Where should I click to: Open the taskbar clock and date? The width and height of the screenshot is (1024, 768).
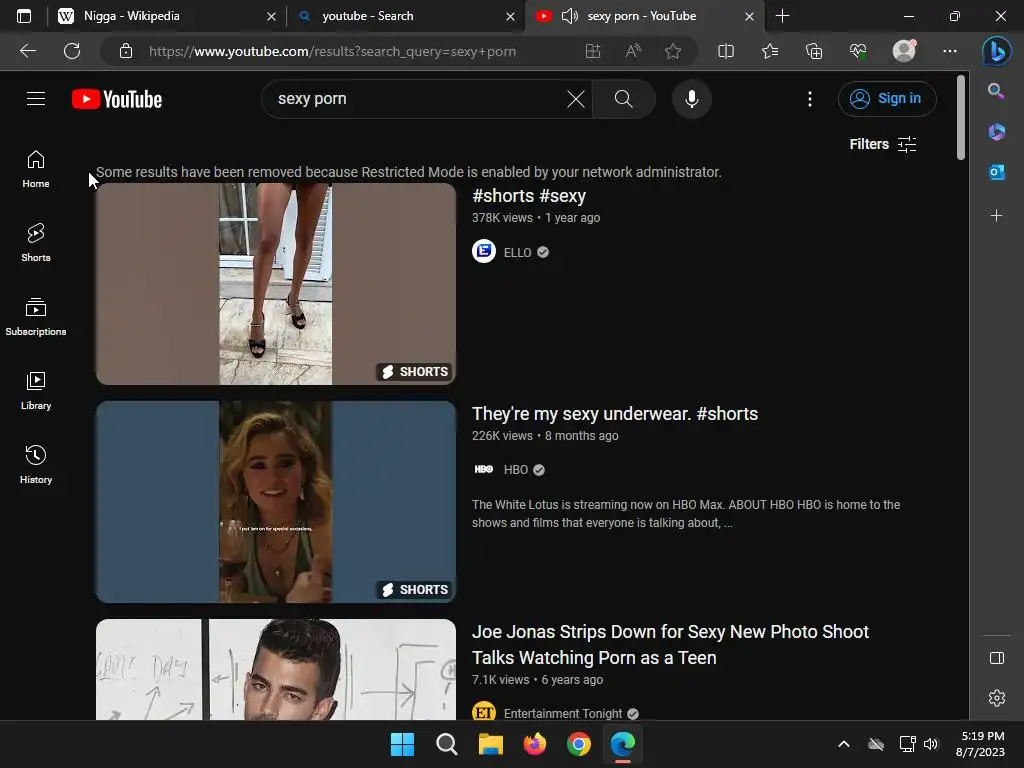click(981, 744)
